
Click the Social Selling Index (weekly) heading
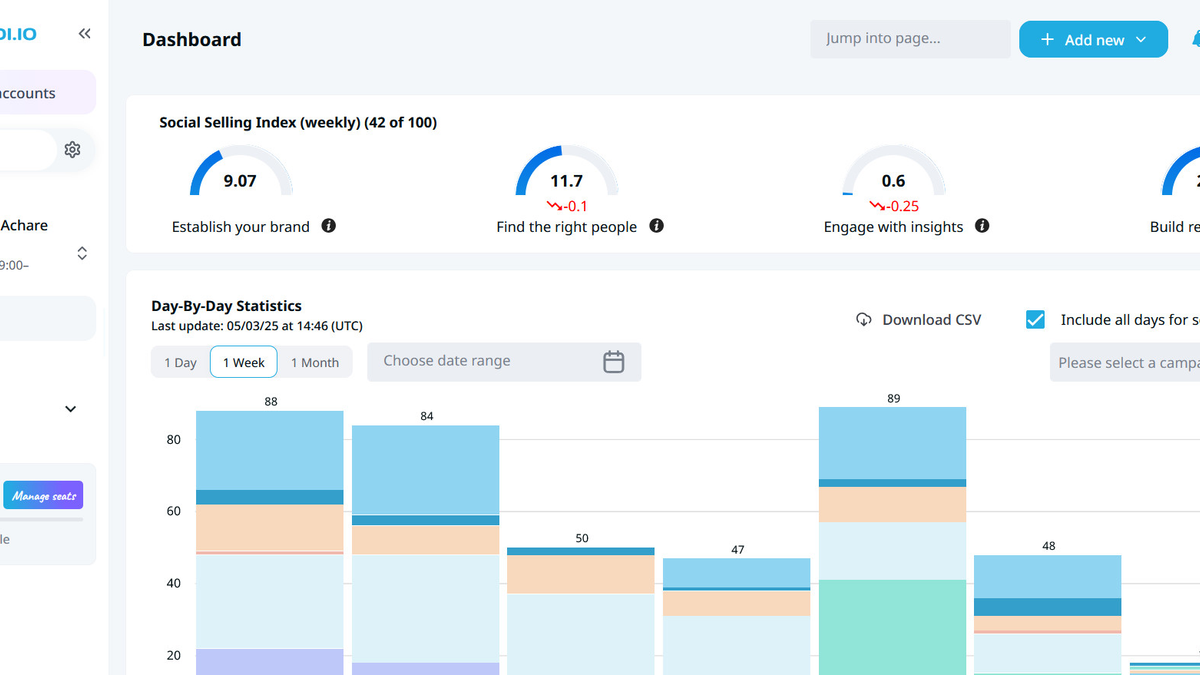pyautogui.click(x=298, y=123)
